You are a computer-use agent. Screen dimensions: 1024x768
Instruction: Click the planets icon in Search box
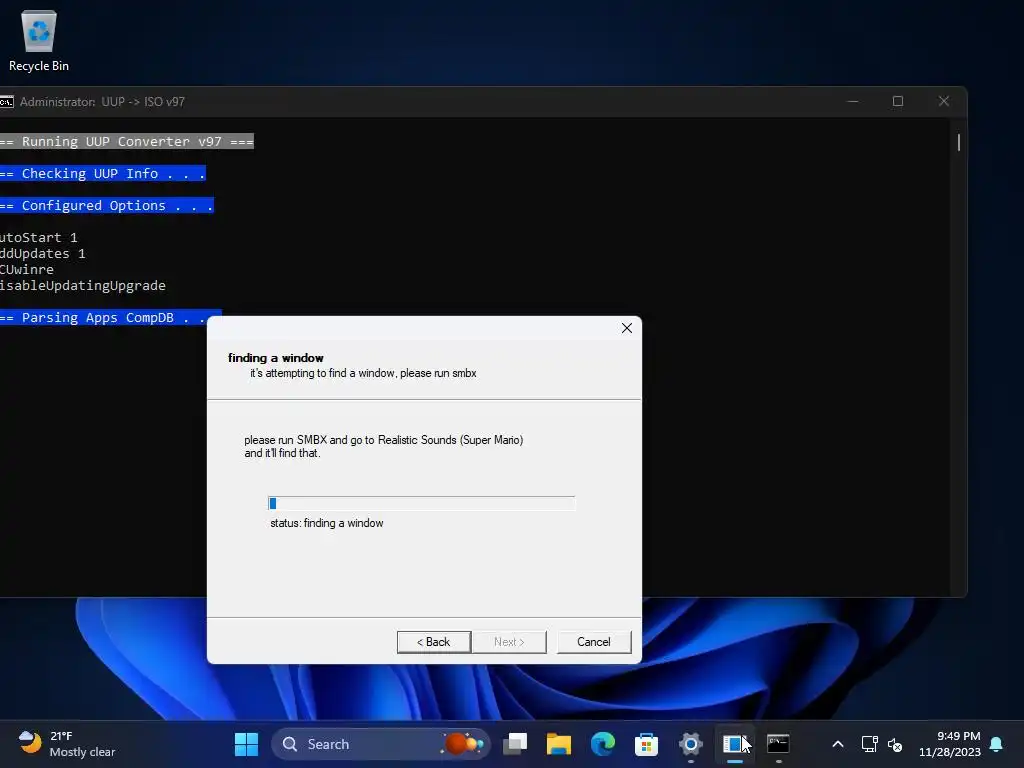[x=462, y=744]
